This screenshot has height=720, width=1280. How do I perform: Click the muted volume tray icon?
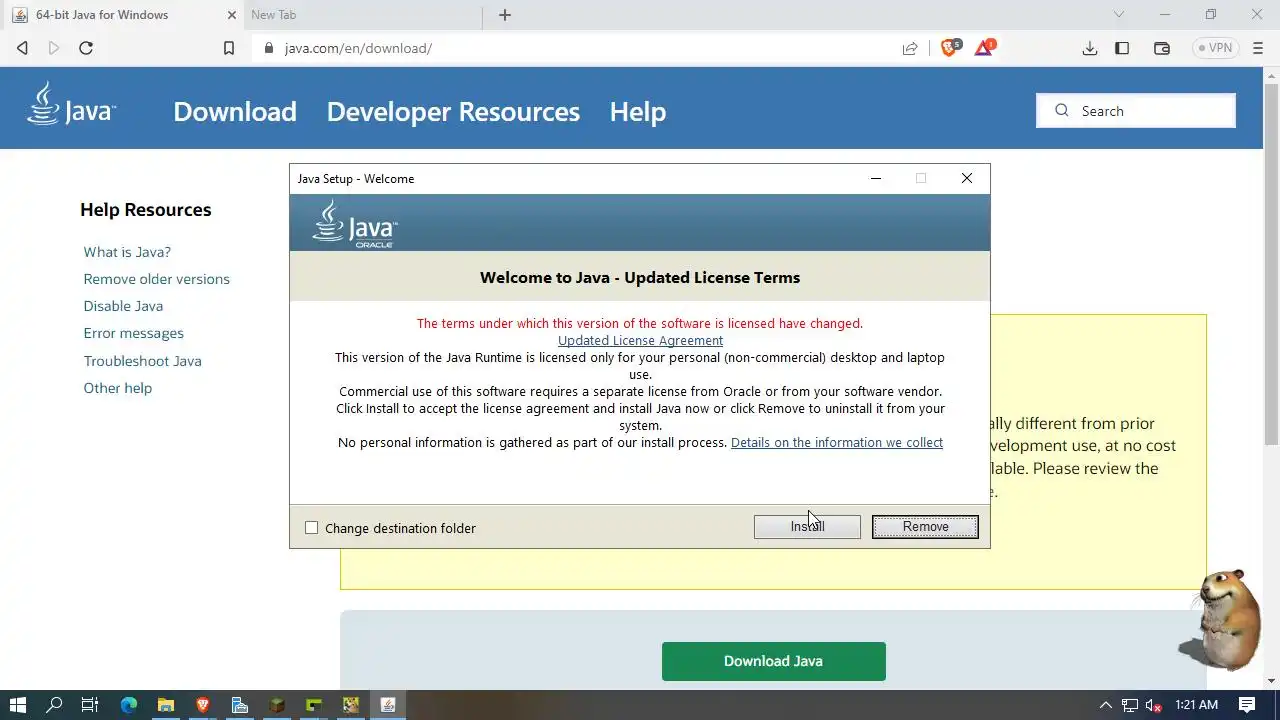pyautogui.click(x=1153, y=705)
